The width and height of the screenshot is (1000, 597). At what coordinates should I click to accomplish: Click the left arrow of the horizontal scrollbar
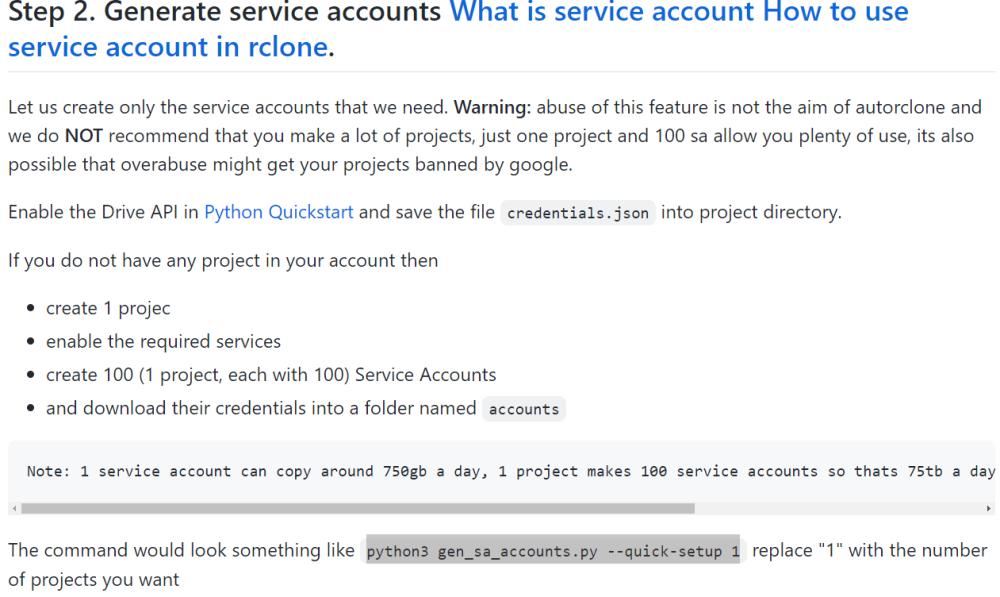click(14, 508)
